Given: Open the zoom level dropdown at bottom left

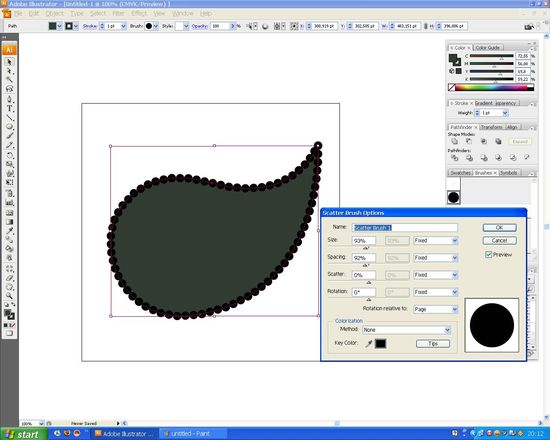Looking at the screenshot, I should [41, 424].
